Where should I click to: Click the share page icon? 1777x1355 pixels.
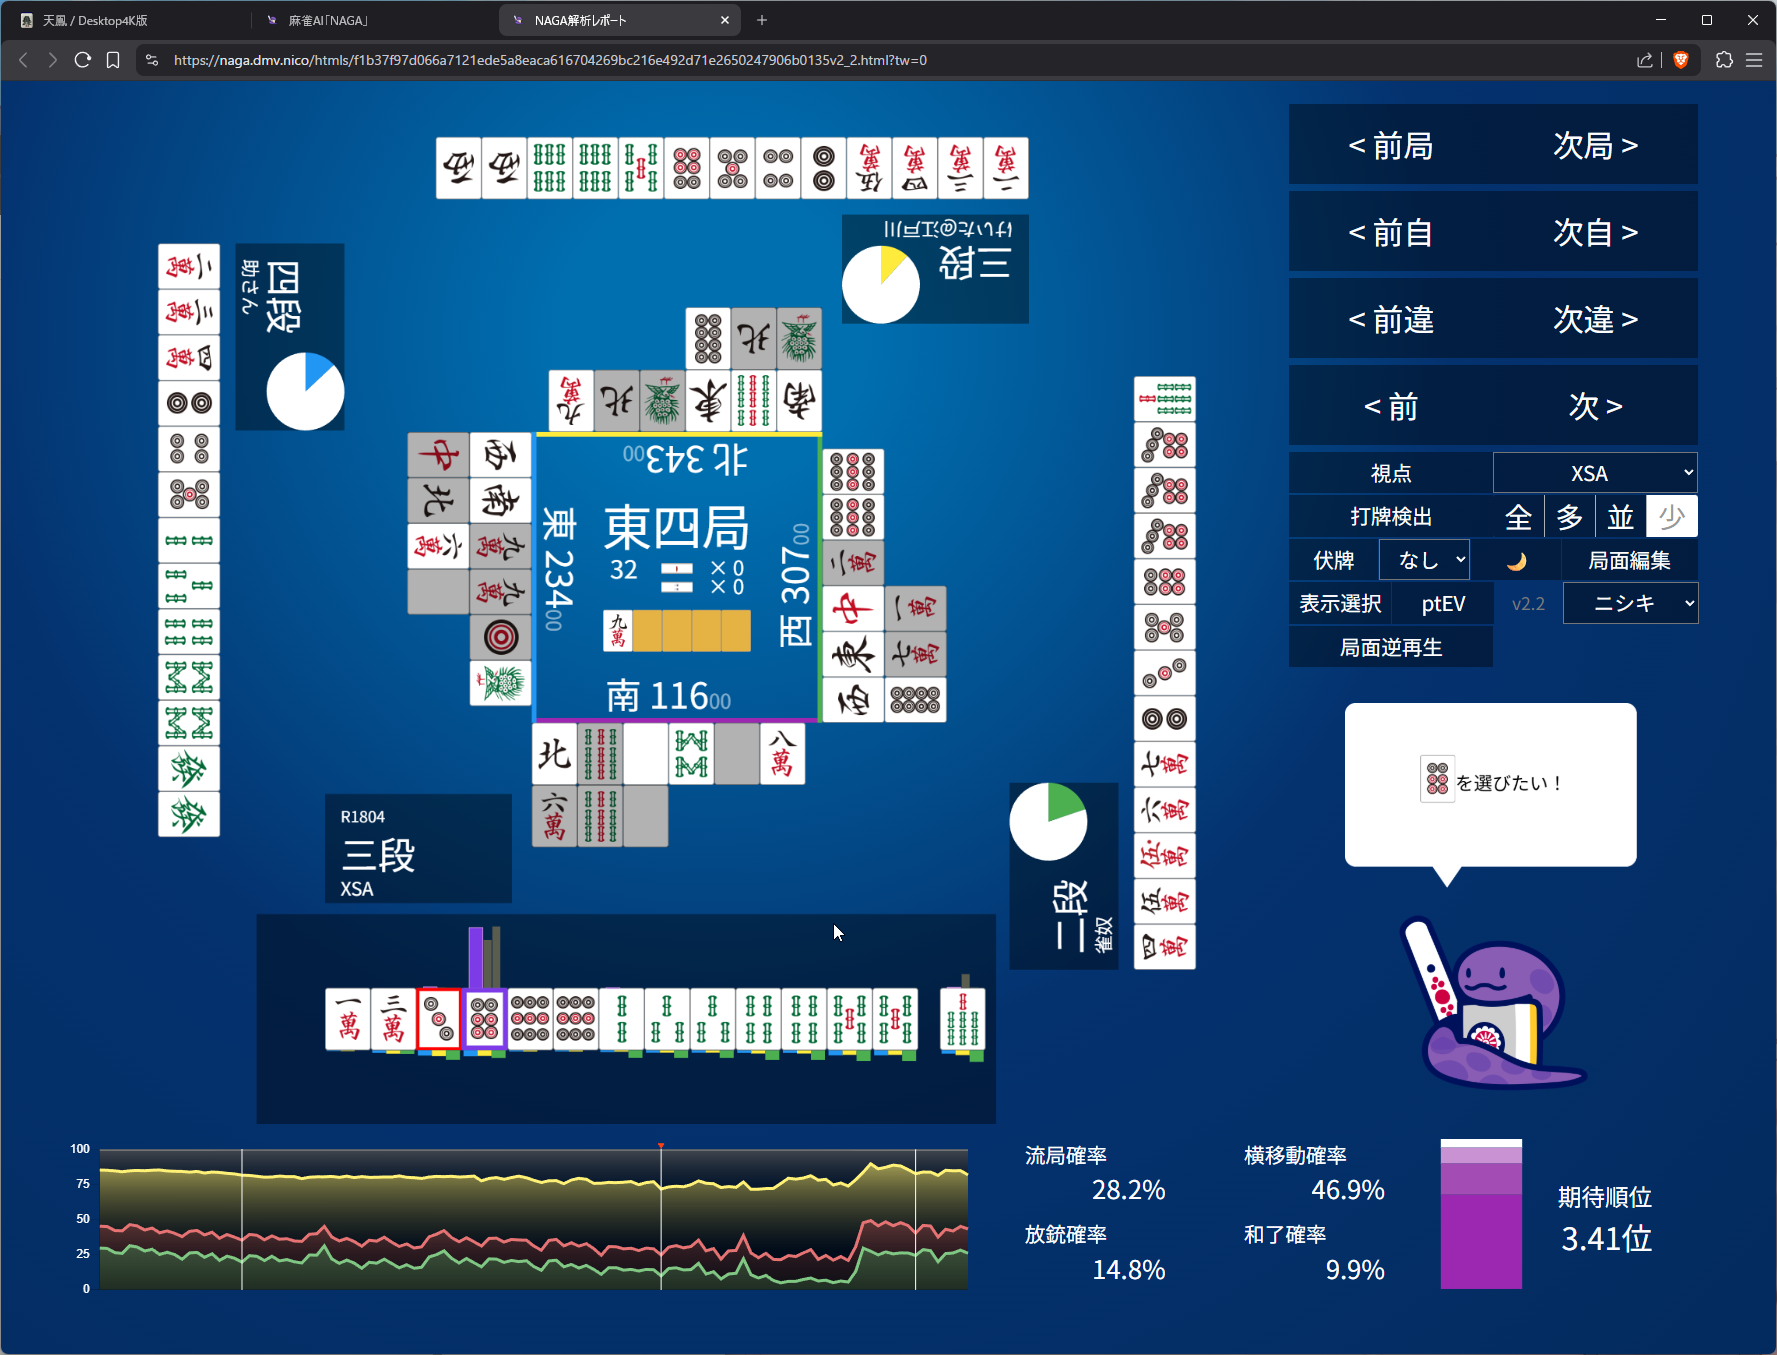(1645, 60)
